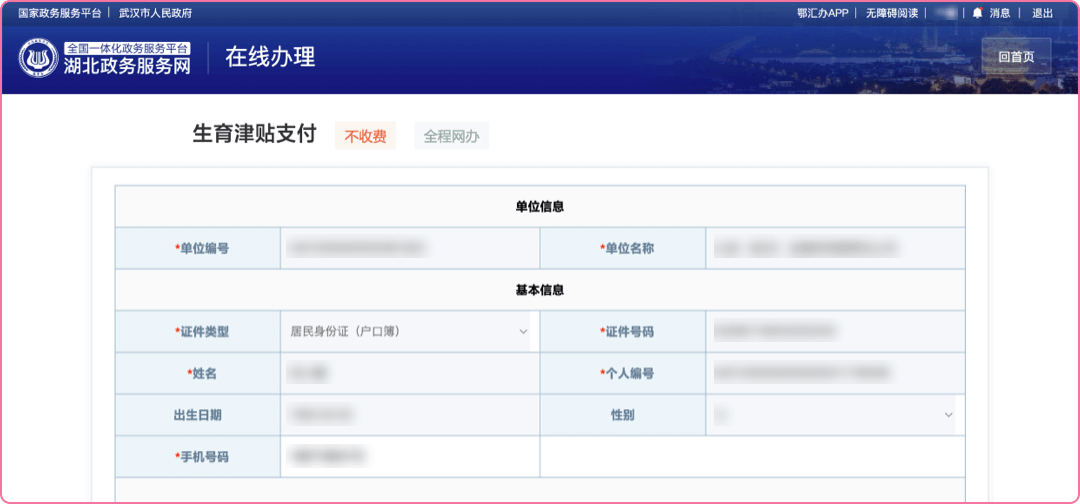This screenshot has height=504, width=1080.
Task: Open the 性别 dropdown selector
Action: point(830,414)
